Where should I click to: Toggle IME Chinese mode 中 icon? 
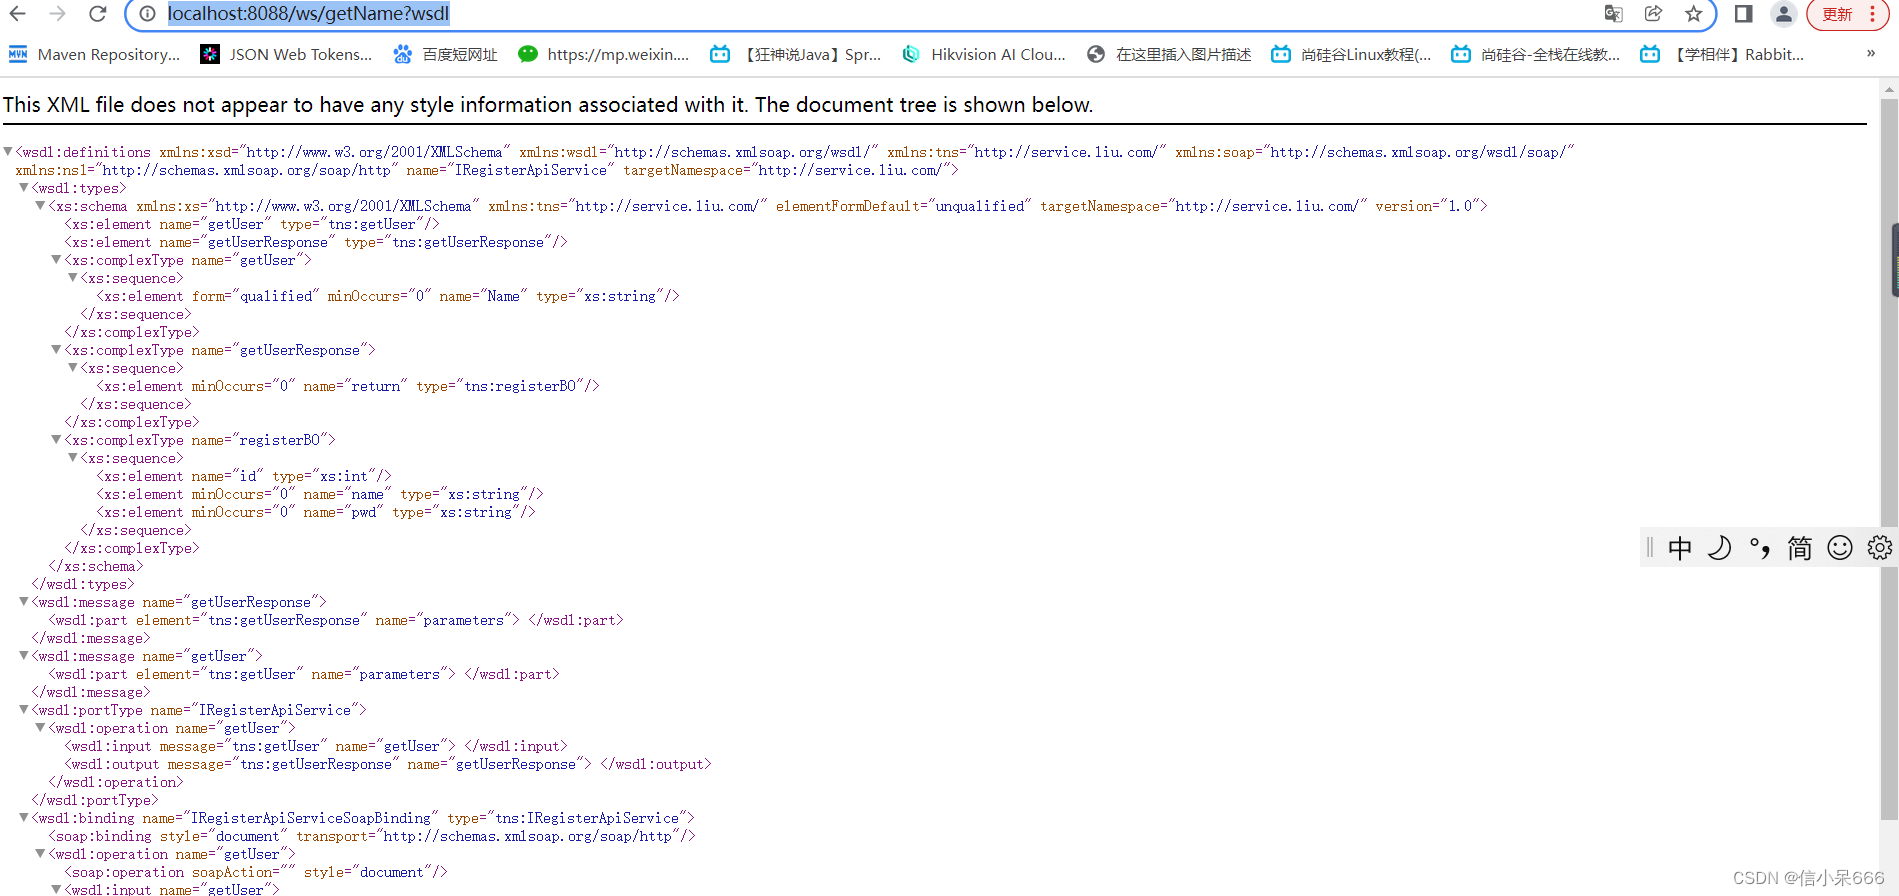1680,548
